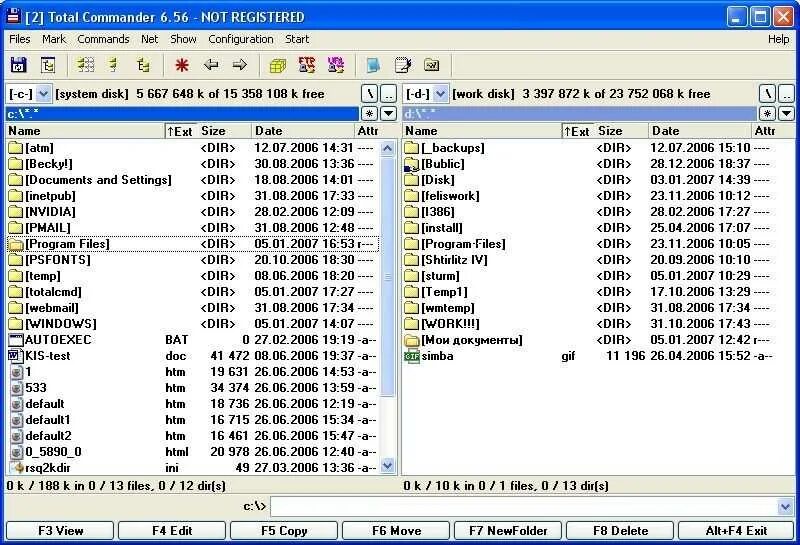
Task: Open right panel hotlist asterisk button
Action: coord(767,113)
